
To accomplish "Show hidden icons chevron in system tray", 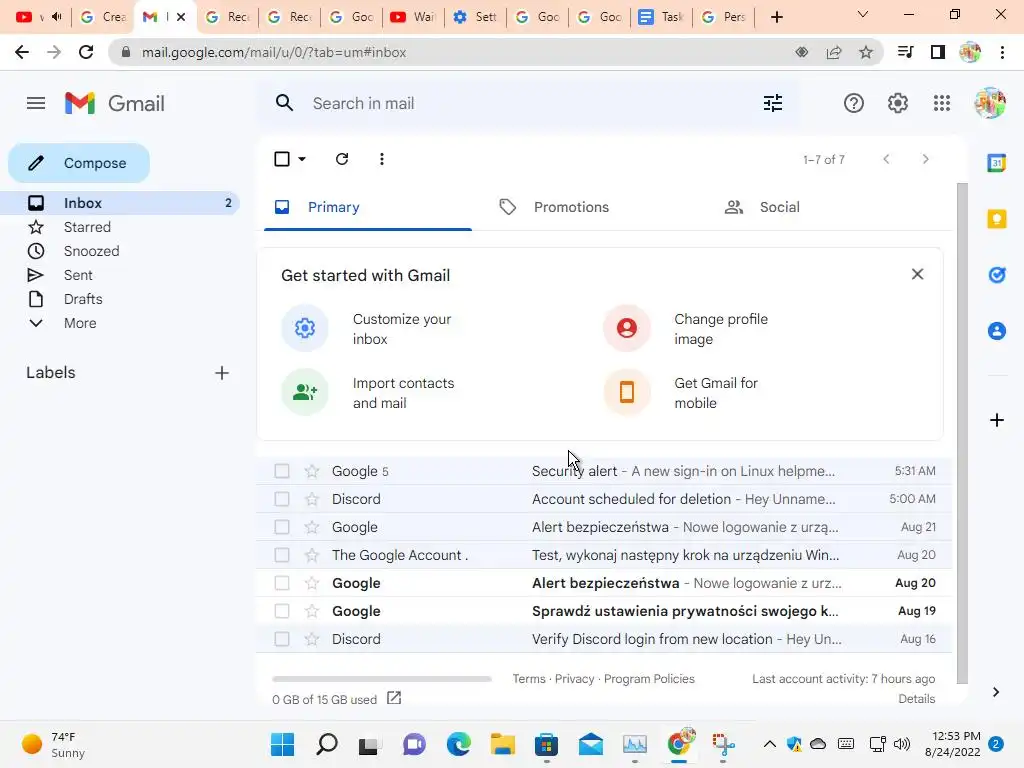I will point(770,744).
